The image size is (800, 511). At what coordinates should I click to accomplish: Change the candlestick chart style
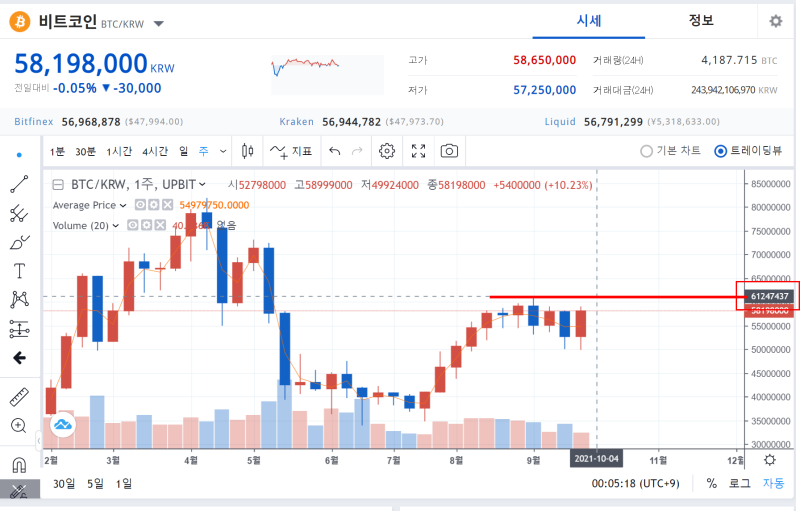tap(247, 151)
